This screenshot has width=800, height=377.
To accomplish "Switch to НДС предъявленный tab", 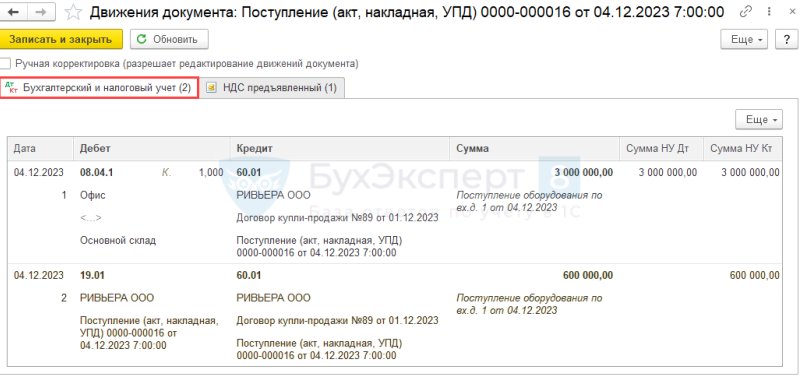I will point(273,88).
